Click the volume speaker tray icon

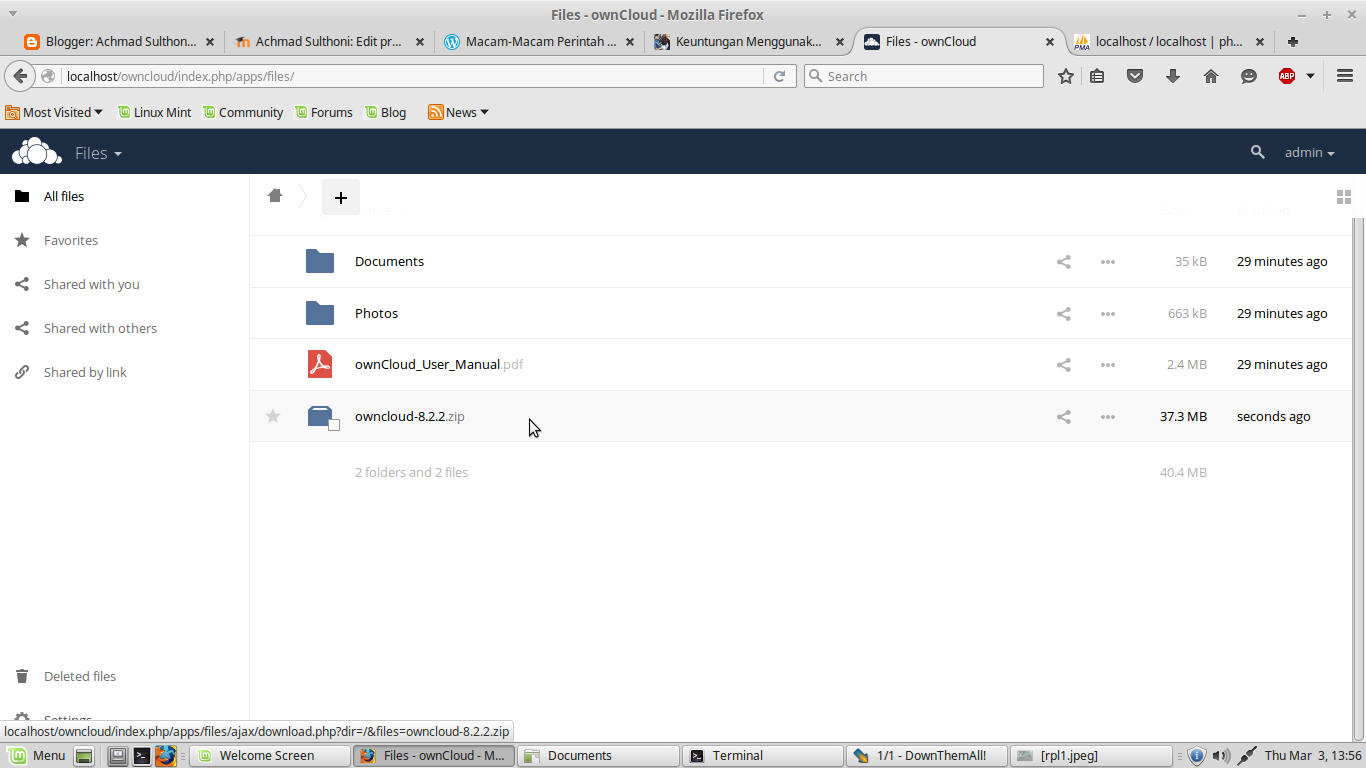tap(1222, 756)
